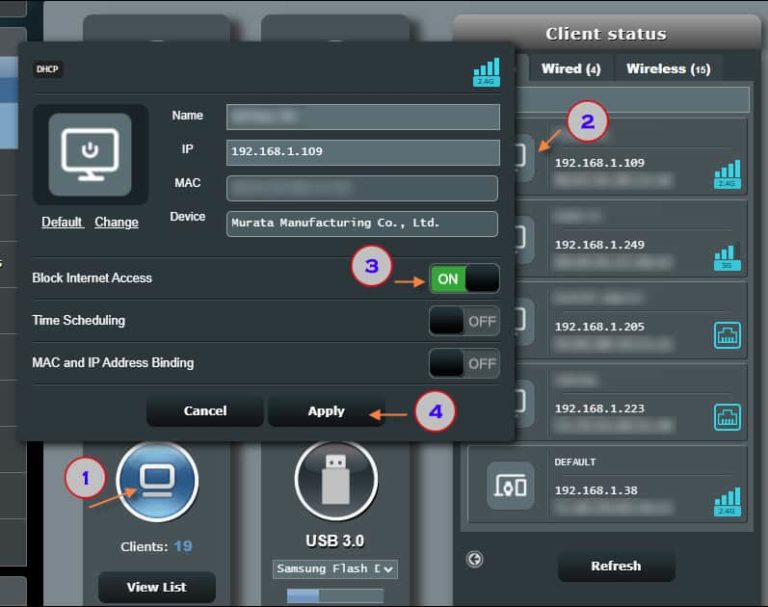Click wired port icon for 192.168.1.223
Viewport: 768px width, 607px height.
[x=727, y=417]
